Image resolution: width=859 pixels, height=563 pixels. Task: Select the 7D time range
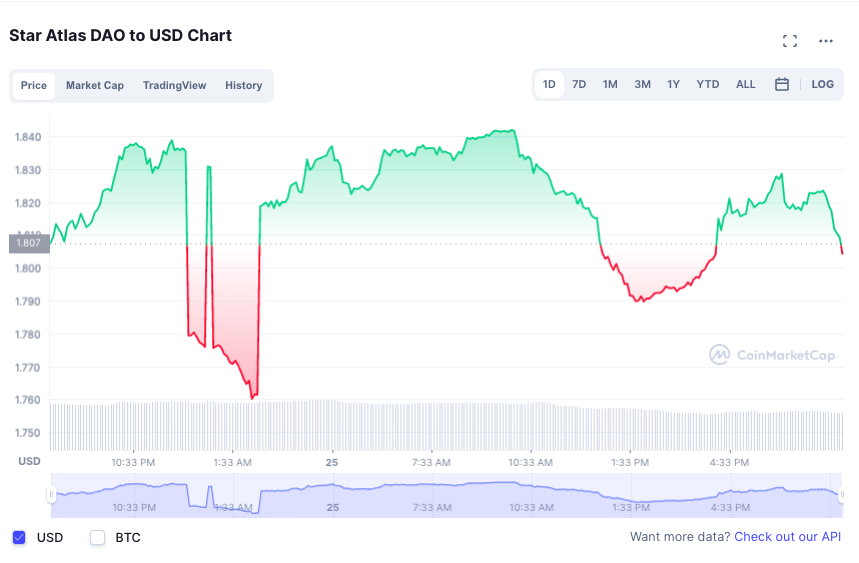(x=579, y=84)
